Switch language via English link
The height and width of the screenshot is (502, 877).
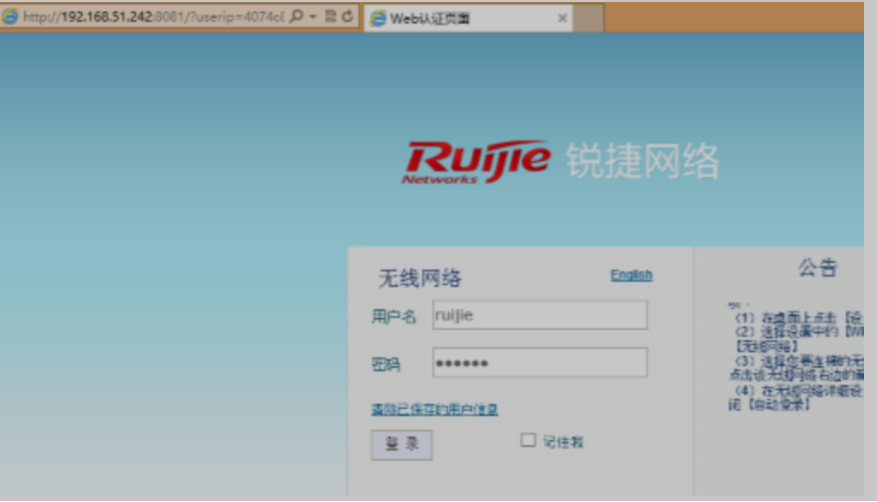[x=631, y=275]
